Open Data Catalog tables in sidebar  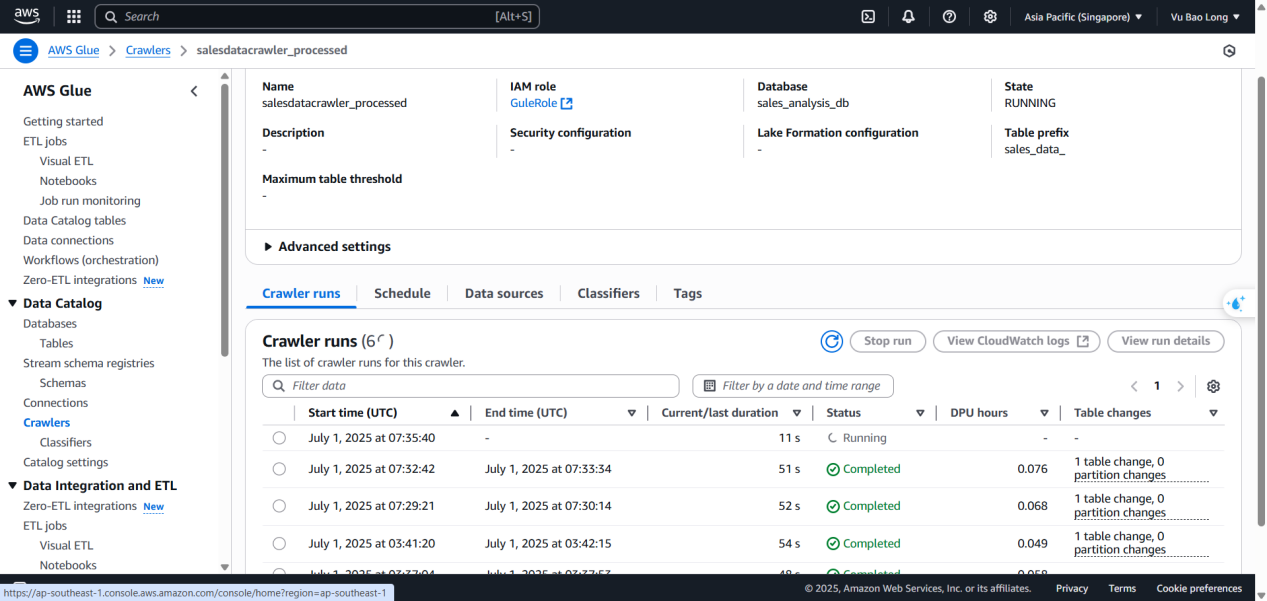pos(75,221)
